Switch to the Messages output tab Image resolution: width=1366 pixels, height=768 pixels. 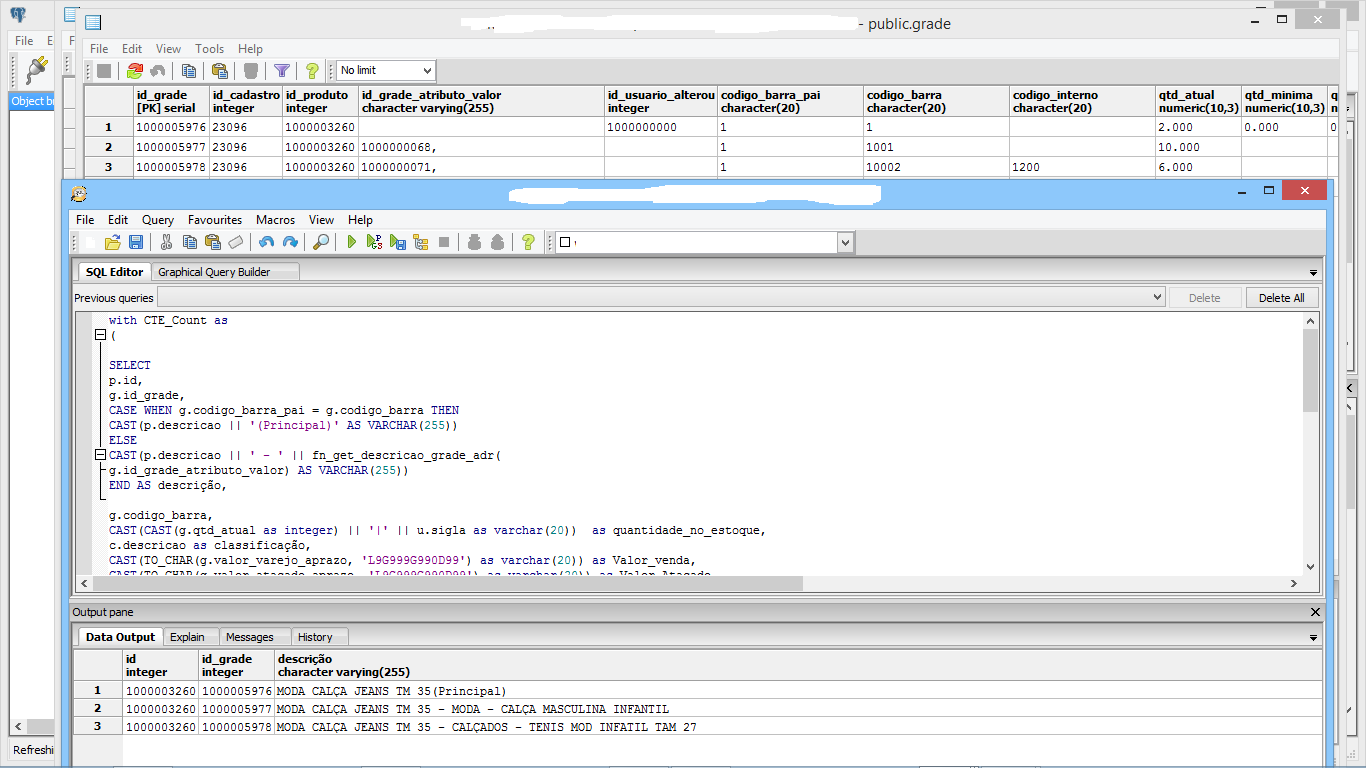pyautogui.click(x=249, y=637)
